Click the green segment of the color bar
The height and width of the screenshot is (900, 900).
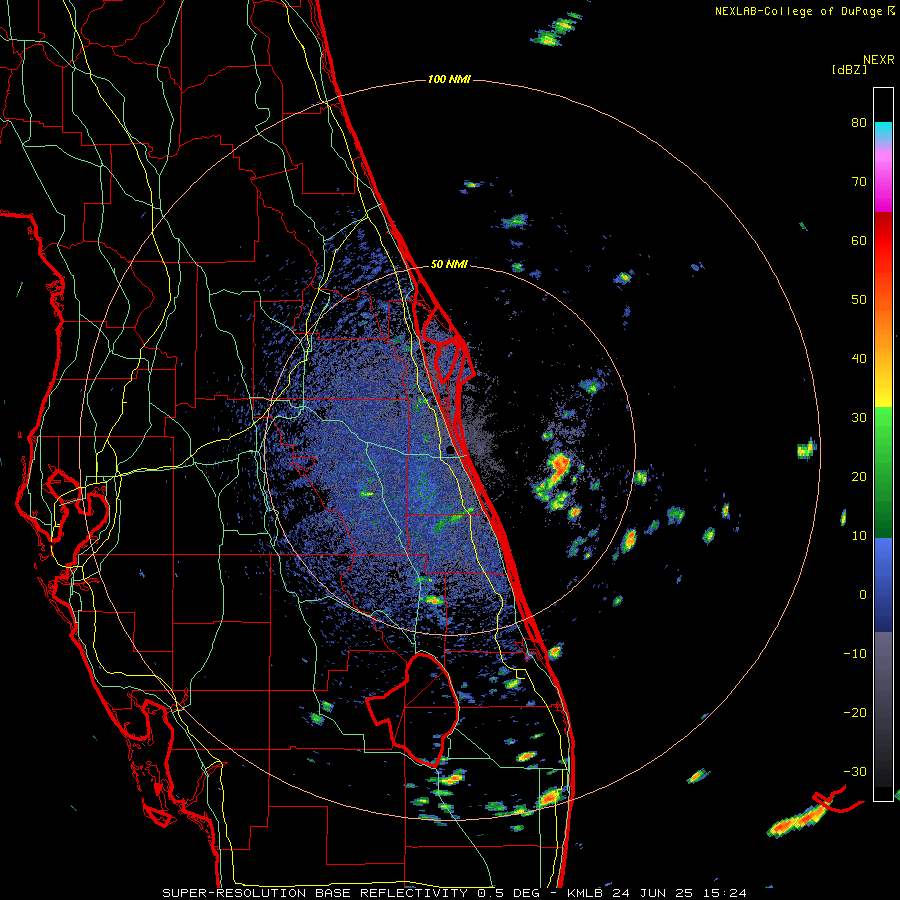click(x=883, y=472)
